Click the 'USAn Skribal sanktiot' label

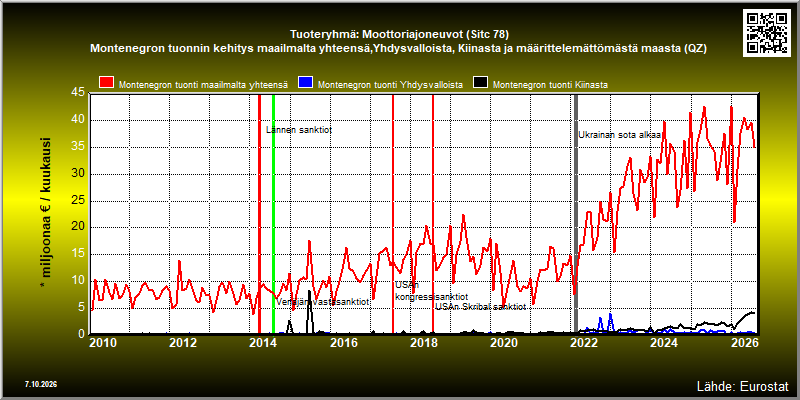coord(481,307)
